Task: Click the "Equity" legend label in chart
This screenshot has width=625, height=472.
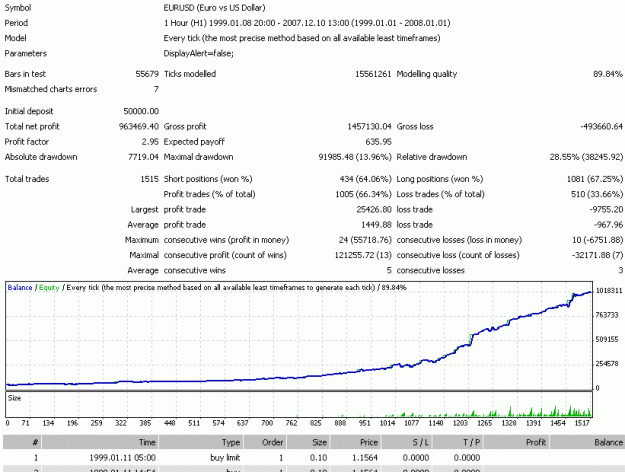Action: point(49,287)
